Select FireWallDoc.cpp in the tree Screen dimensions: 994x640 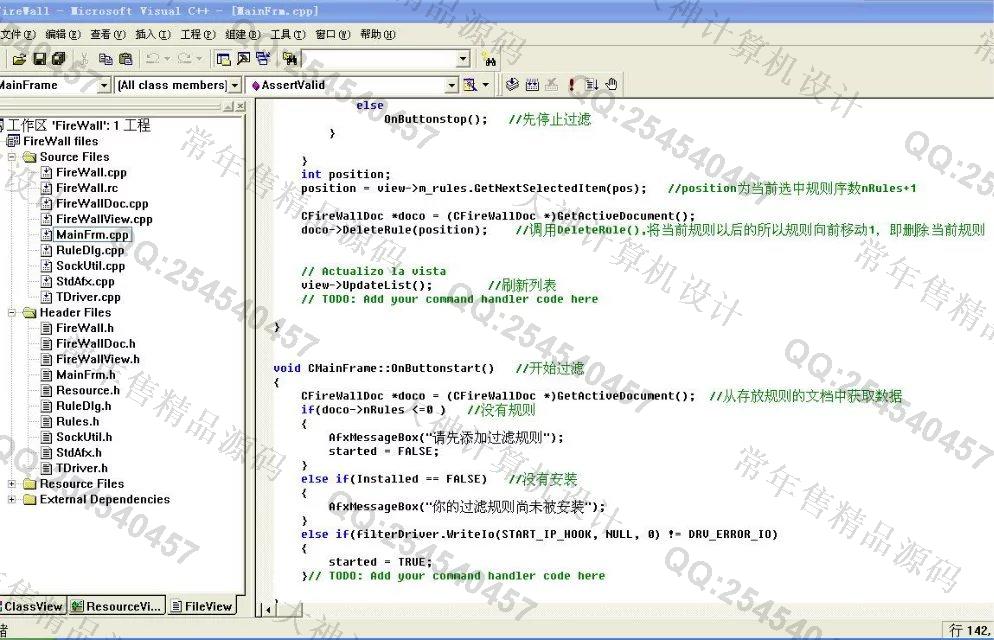click(102, 203)
